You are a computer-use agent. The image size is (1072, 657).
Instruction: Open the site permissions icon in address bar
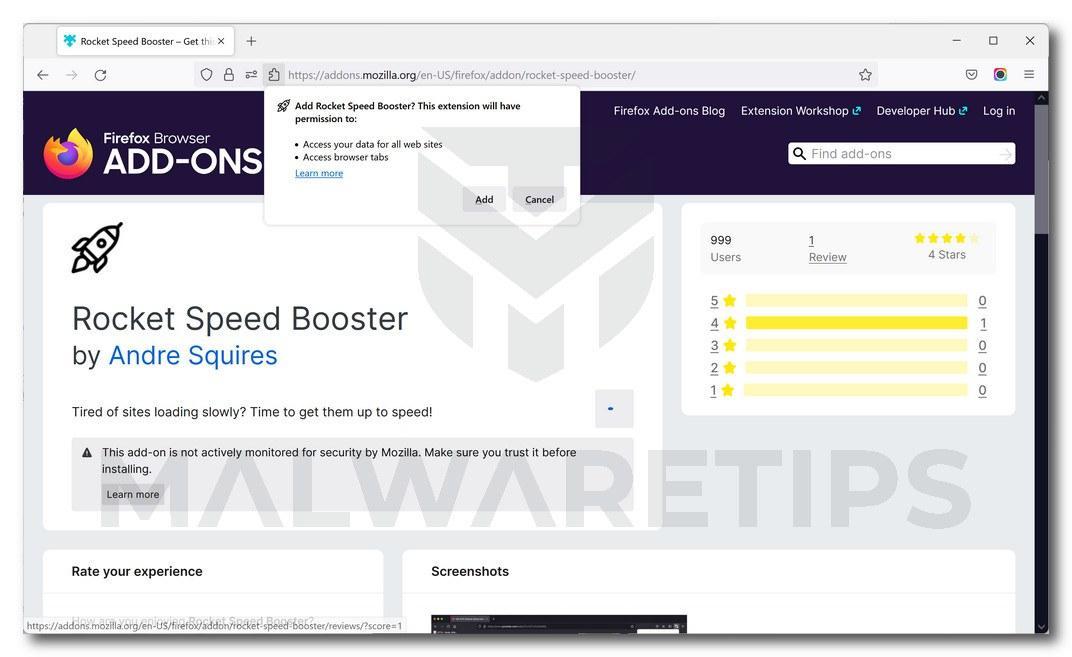251,75
